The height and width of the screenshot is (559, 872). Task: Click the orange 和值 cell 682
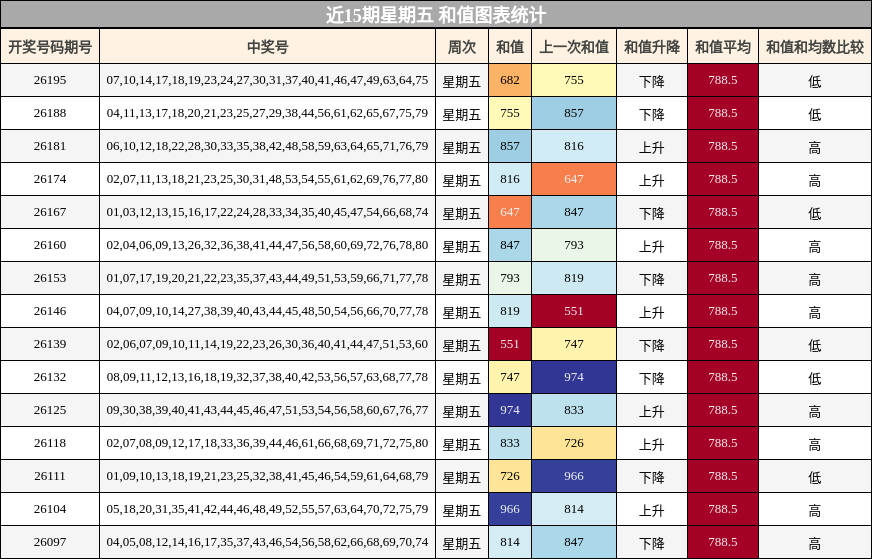tap(510, 80)
